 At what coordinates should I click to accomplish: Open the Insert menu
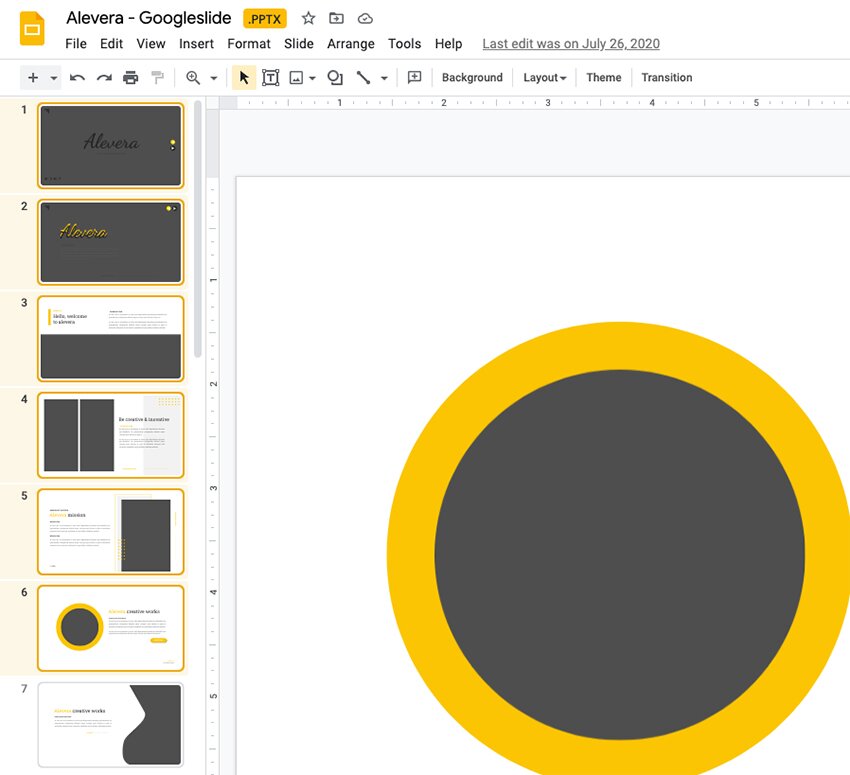pos(196,44)
